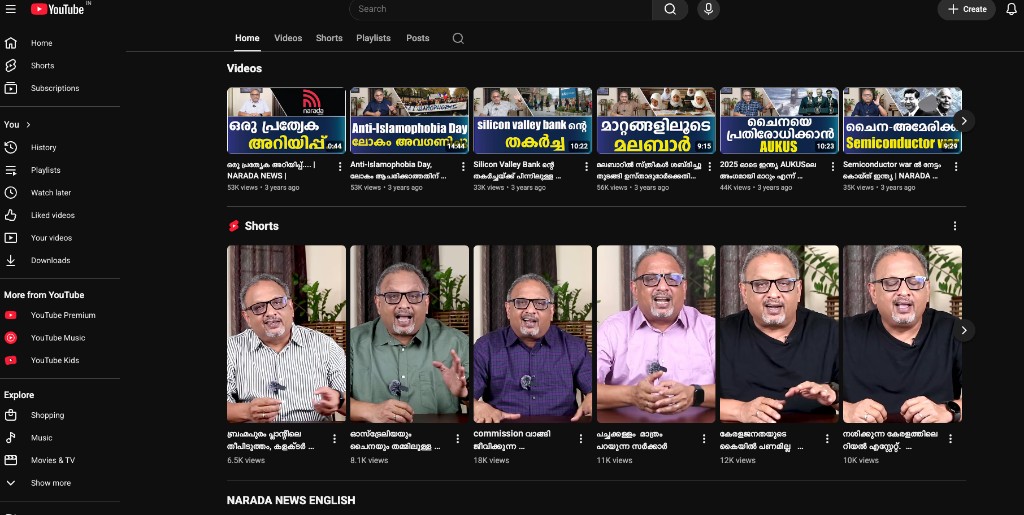Switch to the Shorts channel tab
1024x515 pixels.
(329, 38)
